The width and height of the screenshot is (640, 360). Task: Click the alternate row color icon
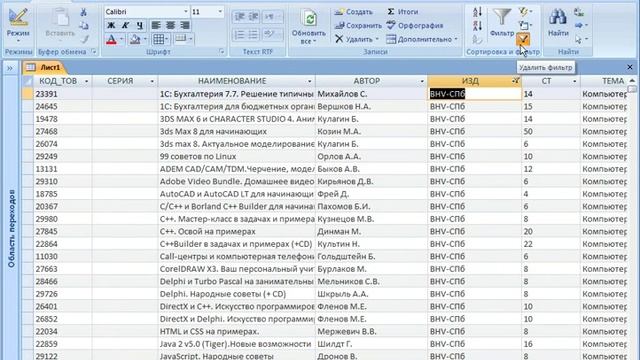point(180,39)
